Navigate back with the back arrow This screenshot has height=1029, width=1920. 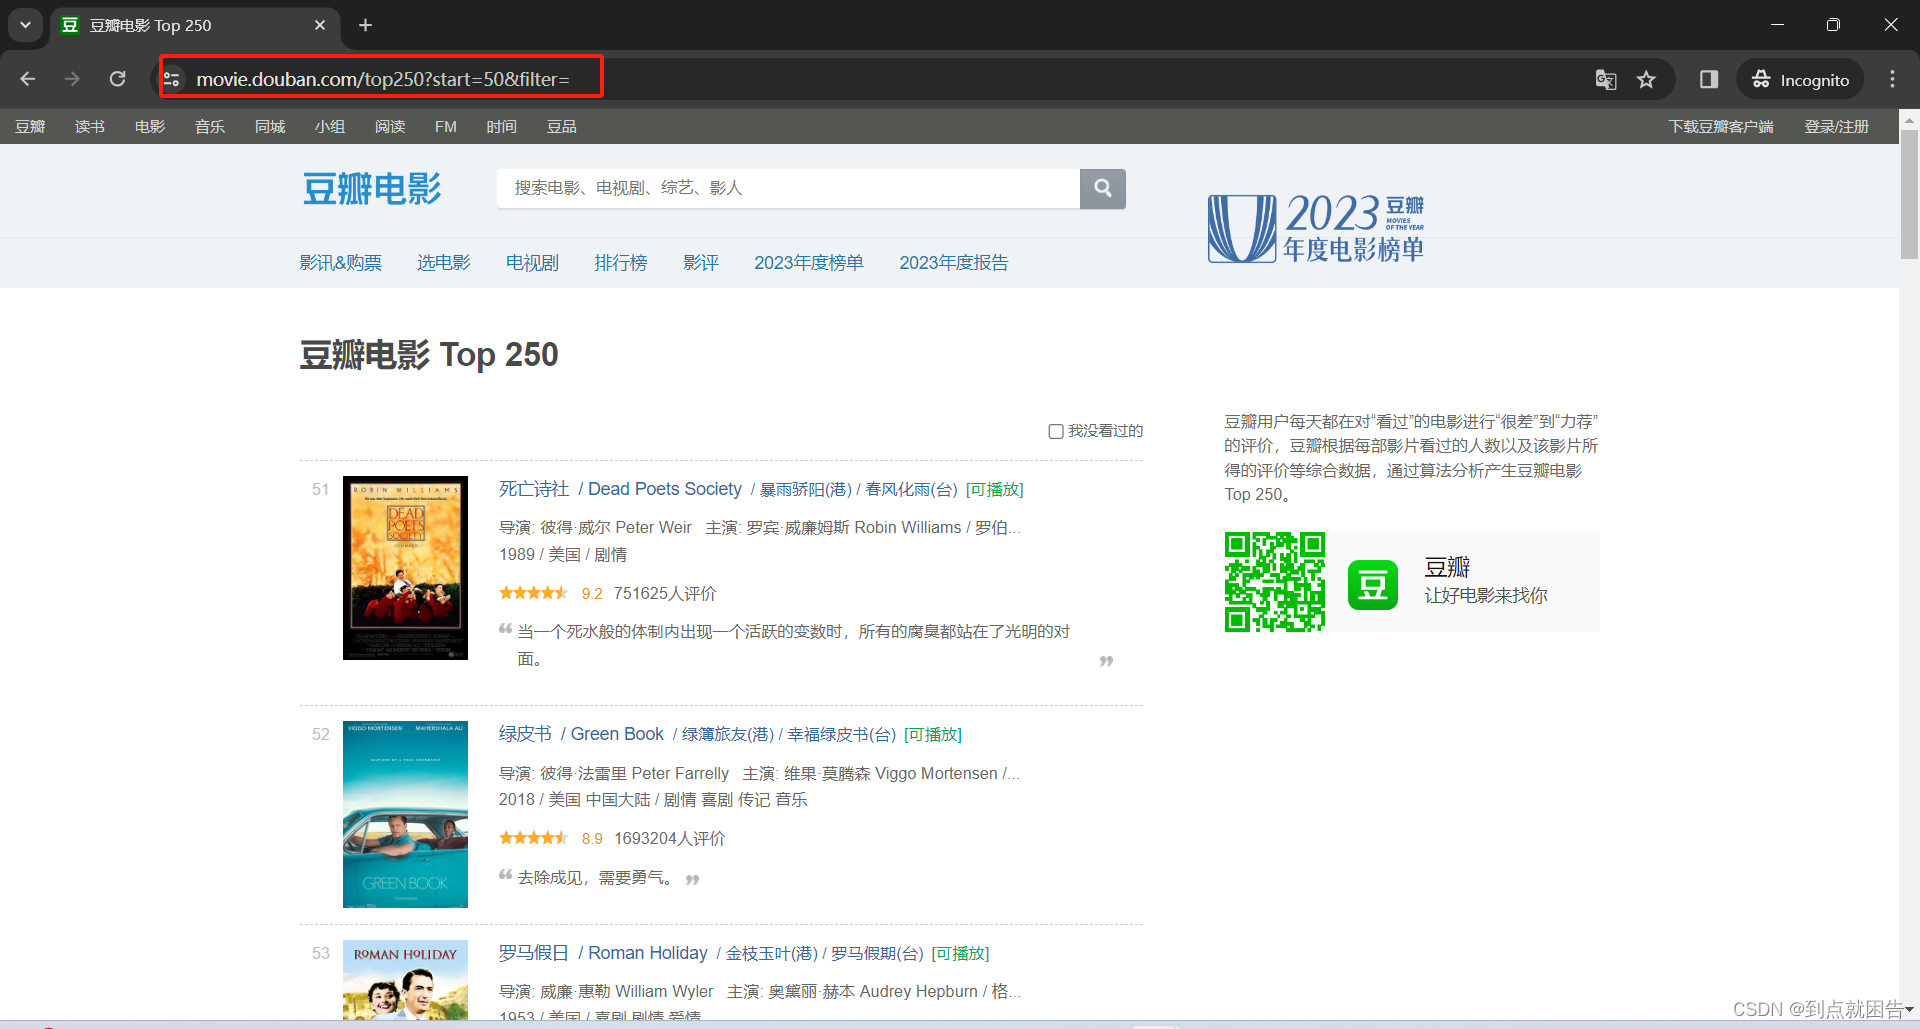click(x=27, y=79)
